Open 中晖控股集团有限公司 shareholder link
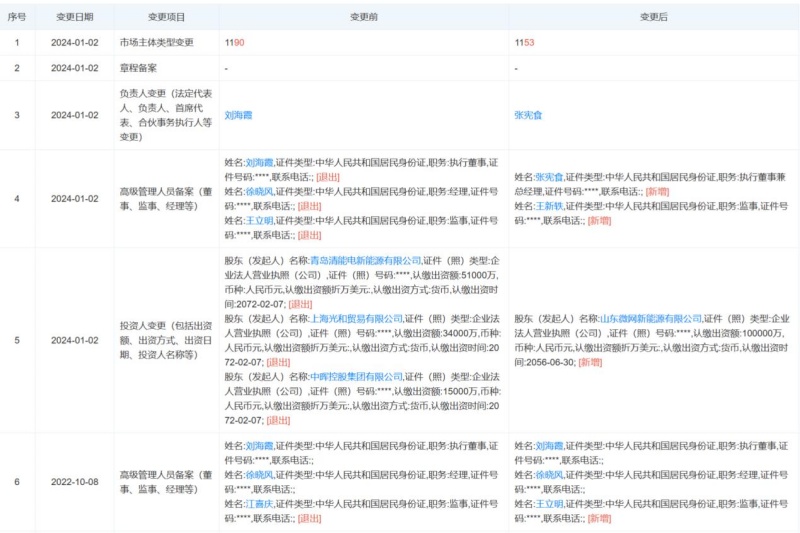800x533 pixels. tap(353, 377)
